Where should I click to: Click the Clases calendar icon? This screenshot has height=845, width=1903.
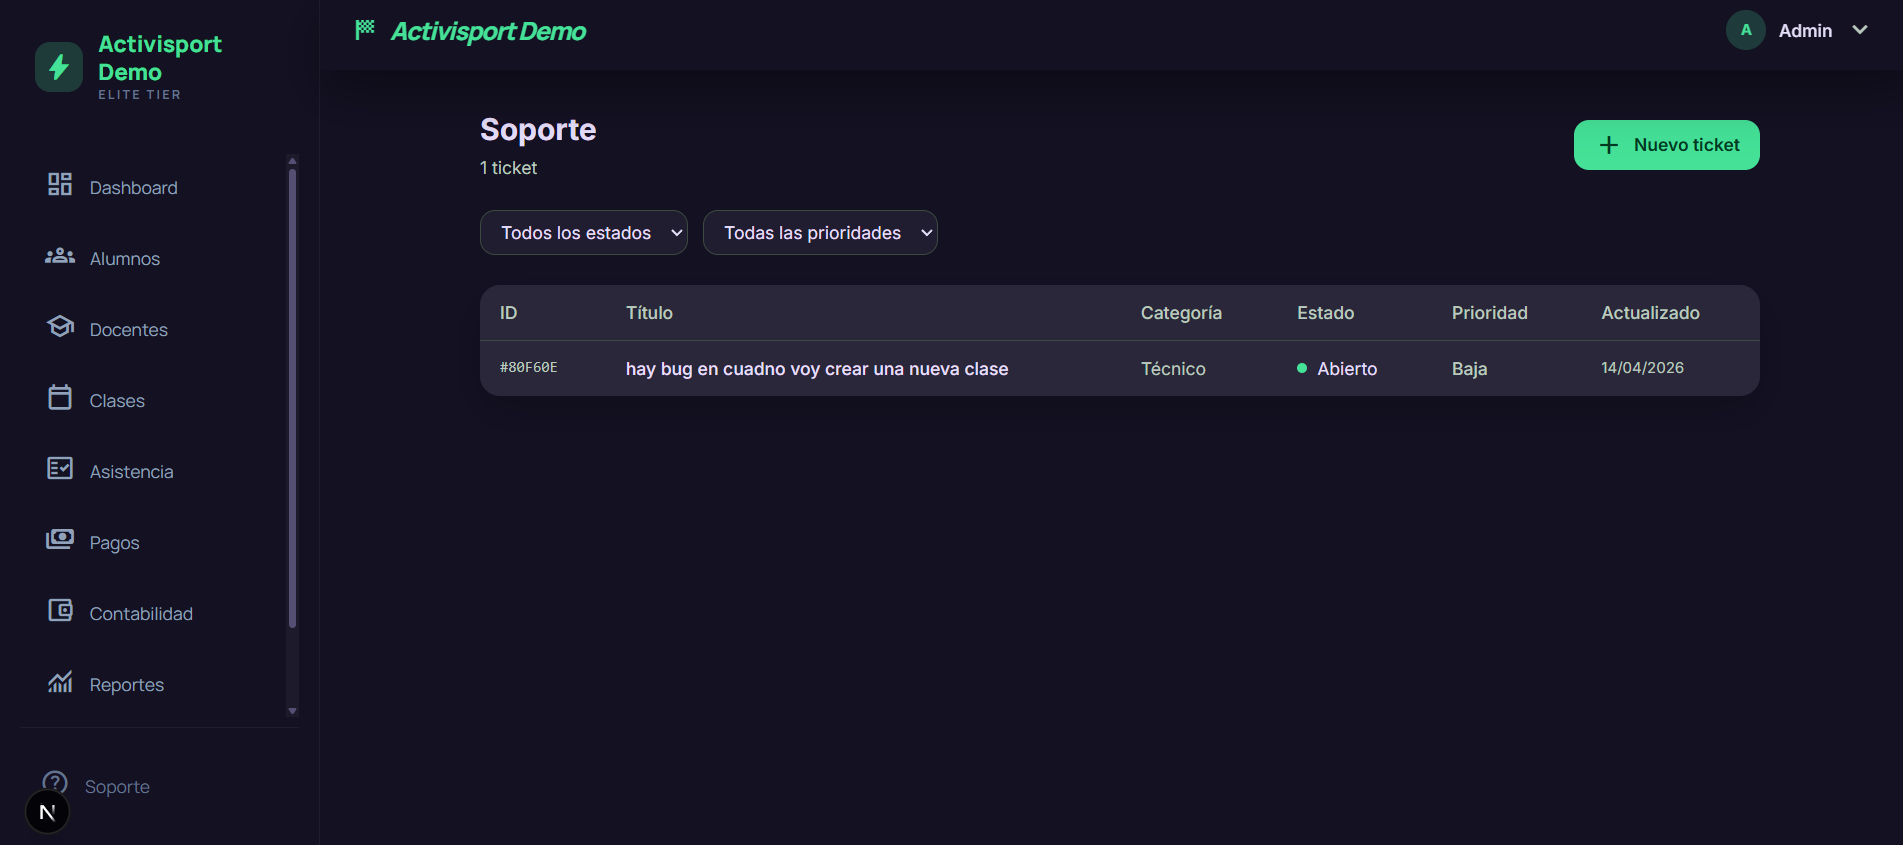click(60, 397)
